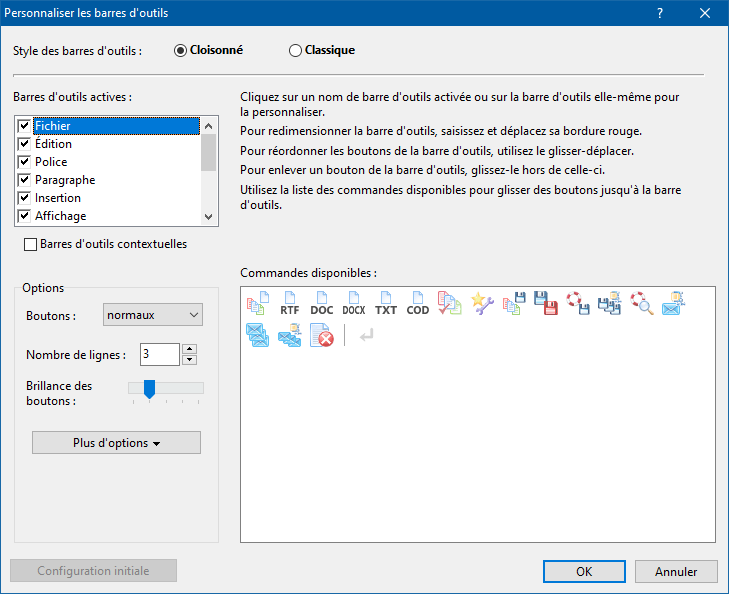Click the double red floppy disk icon
The height and width of the screenshot is (594, 729).
[545, 304]
